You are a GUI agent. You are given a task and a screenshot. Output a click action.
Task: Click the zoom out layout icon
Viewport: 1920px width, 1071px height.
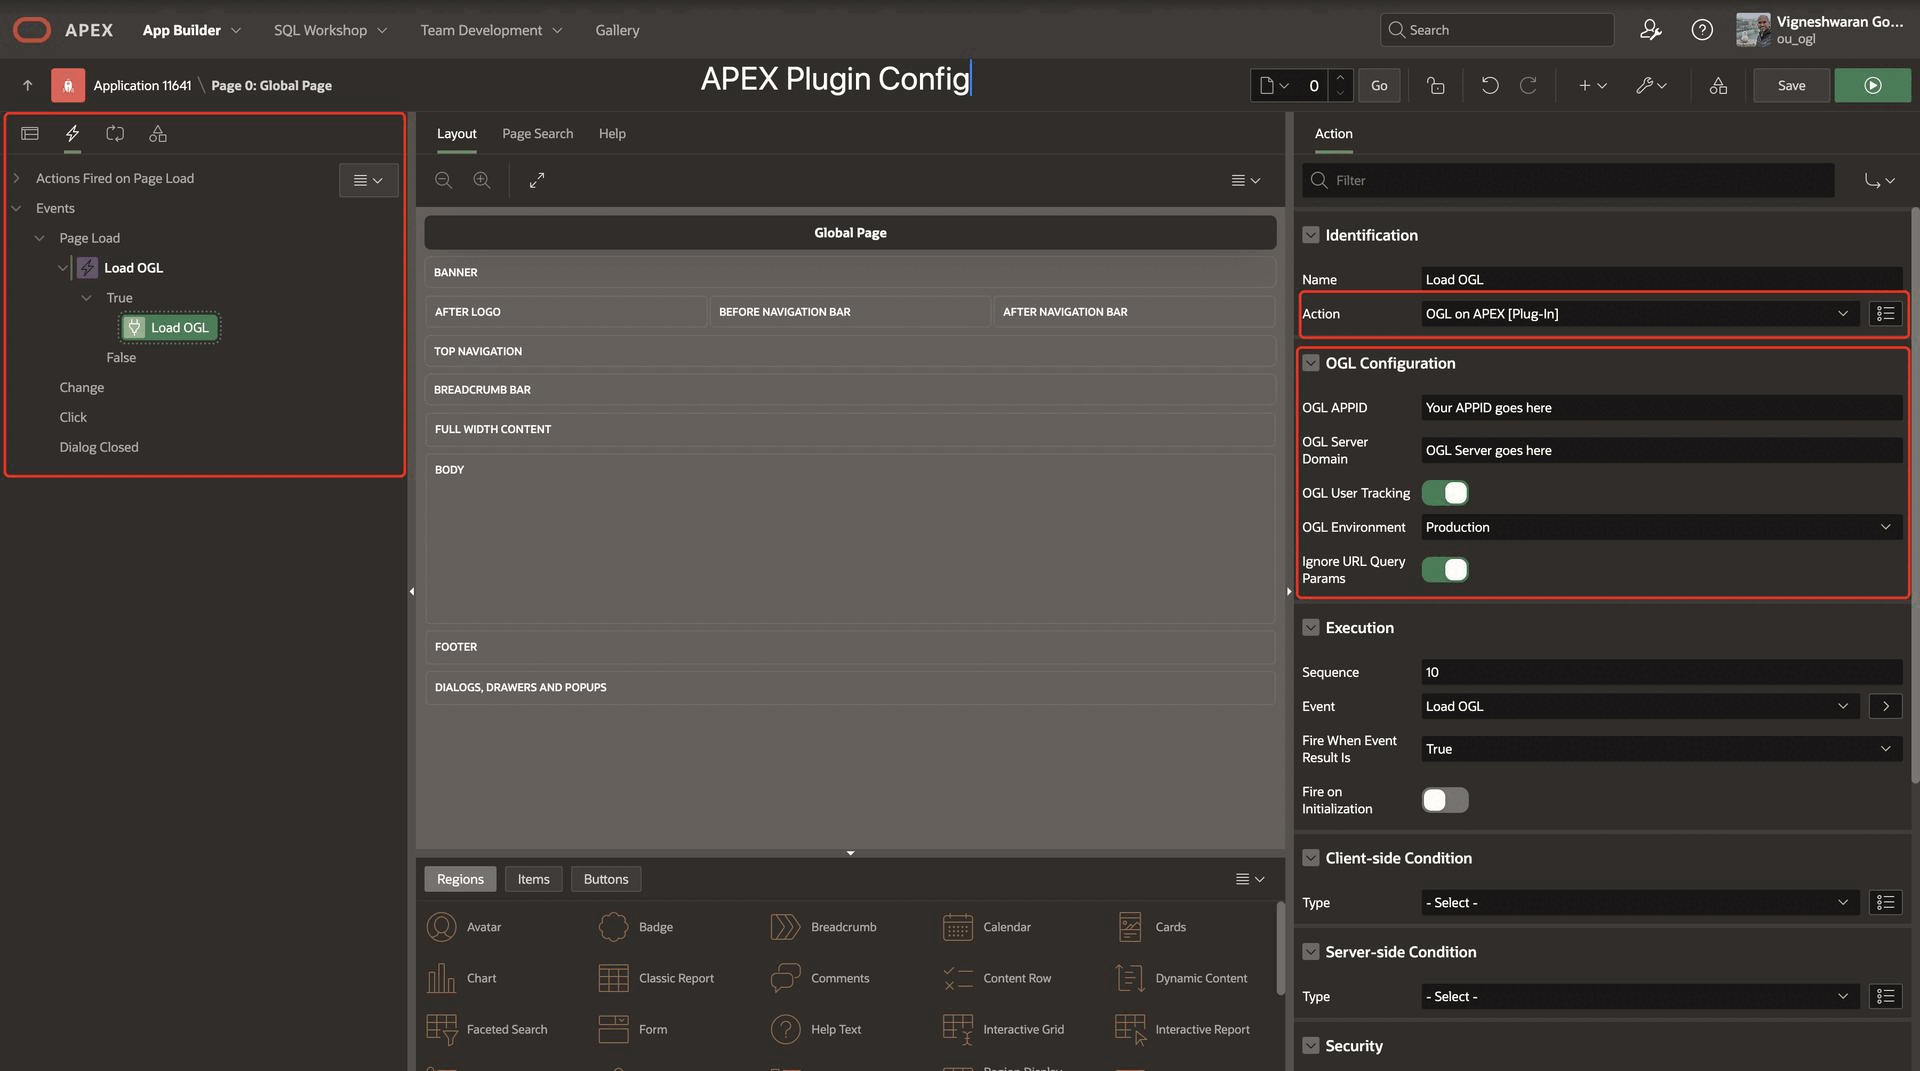[443, 180]
